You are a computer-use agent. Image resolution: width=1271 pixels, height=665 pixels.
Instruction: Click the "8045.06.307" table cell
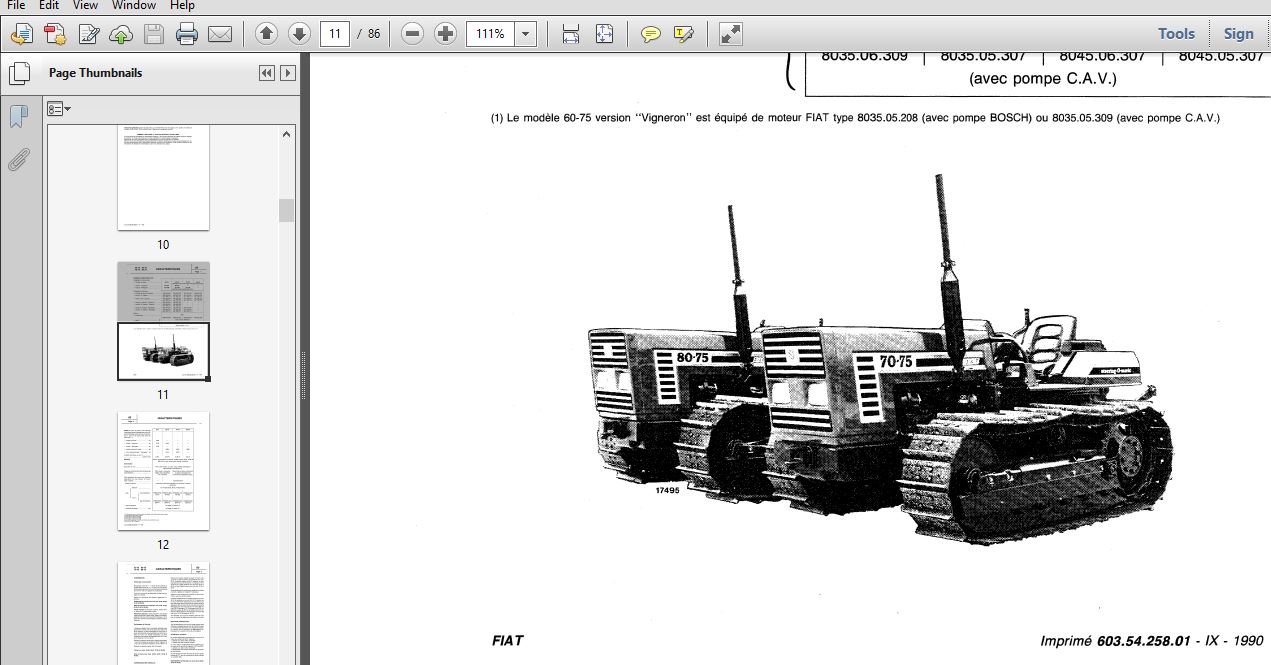pyautogui.click(x=1102, y=56)
